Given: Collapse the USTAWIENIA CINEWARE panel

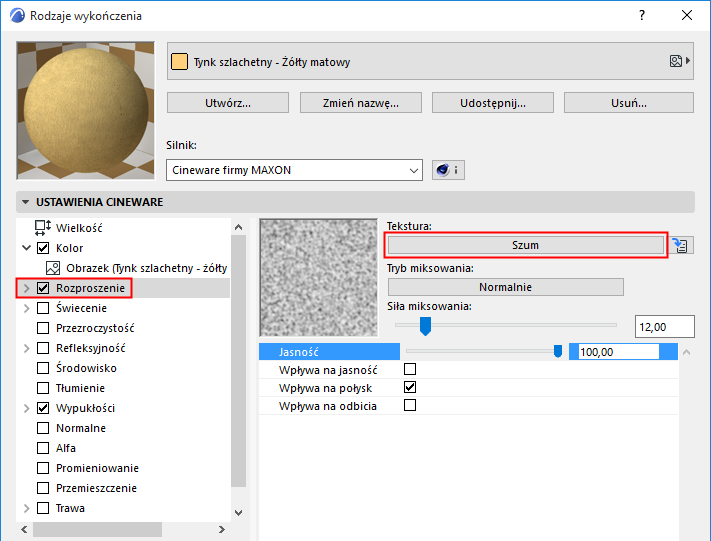Looking at the screenshot, I should (x=25, y=202).
